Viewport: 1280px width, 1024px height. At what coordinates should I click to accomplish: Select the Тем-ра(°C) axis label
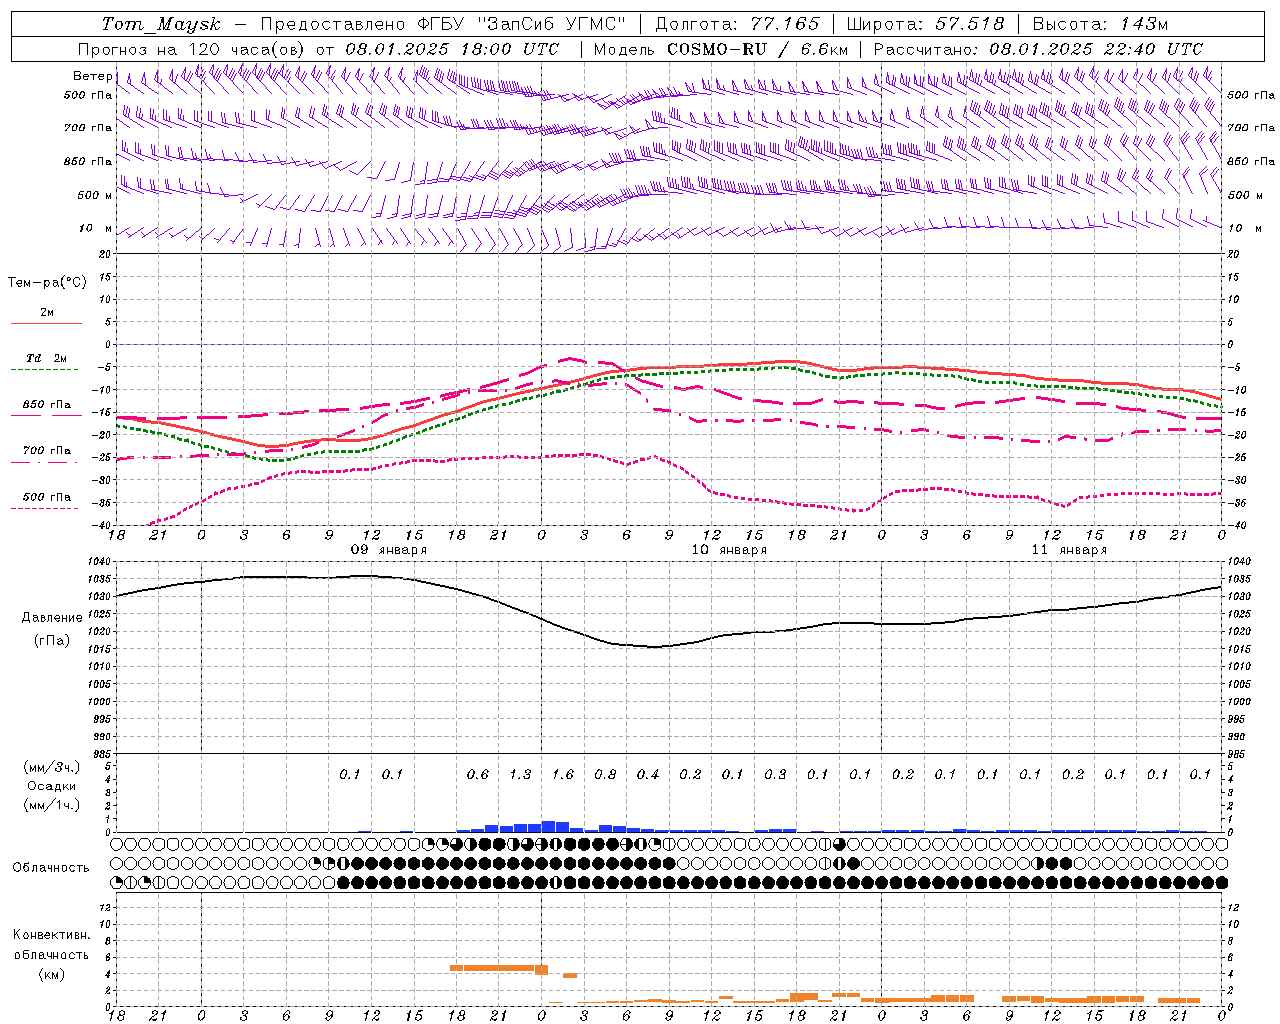[x=47, y=283]
